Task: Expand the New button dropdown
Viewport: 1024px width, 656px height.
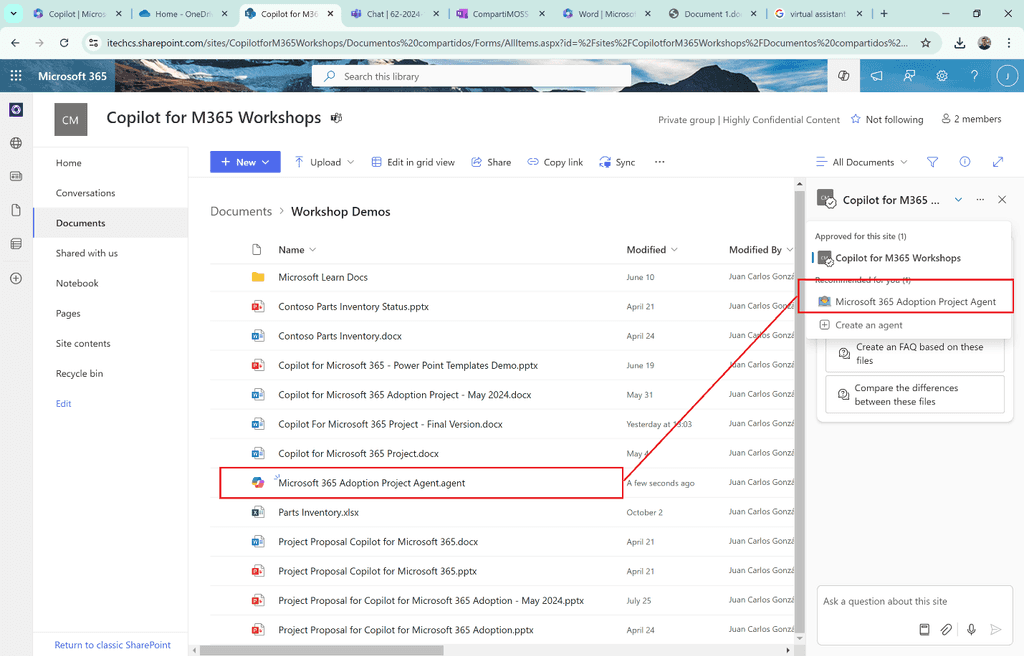Action: 266,162
